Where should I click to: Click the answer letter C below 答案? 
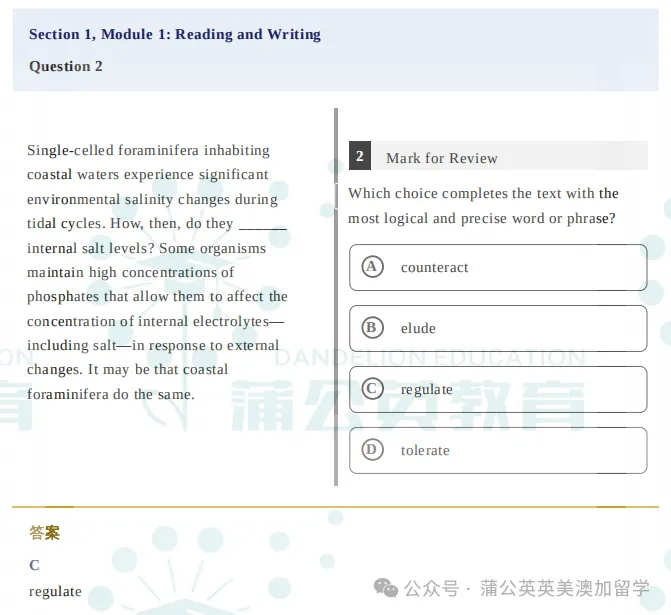34,565
